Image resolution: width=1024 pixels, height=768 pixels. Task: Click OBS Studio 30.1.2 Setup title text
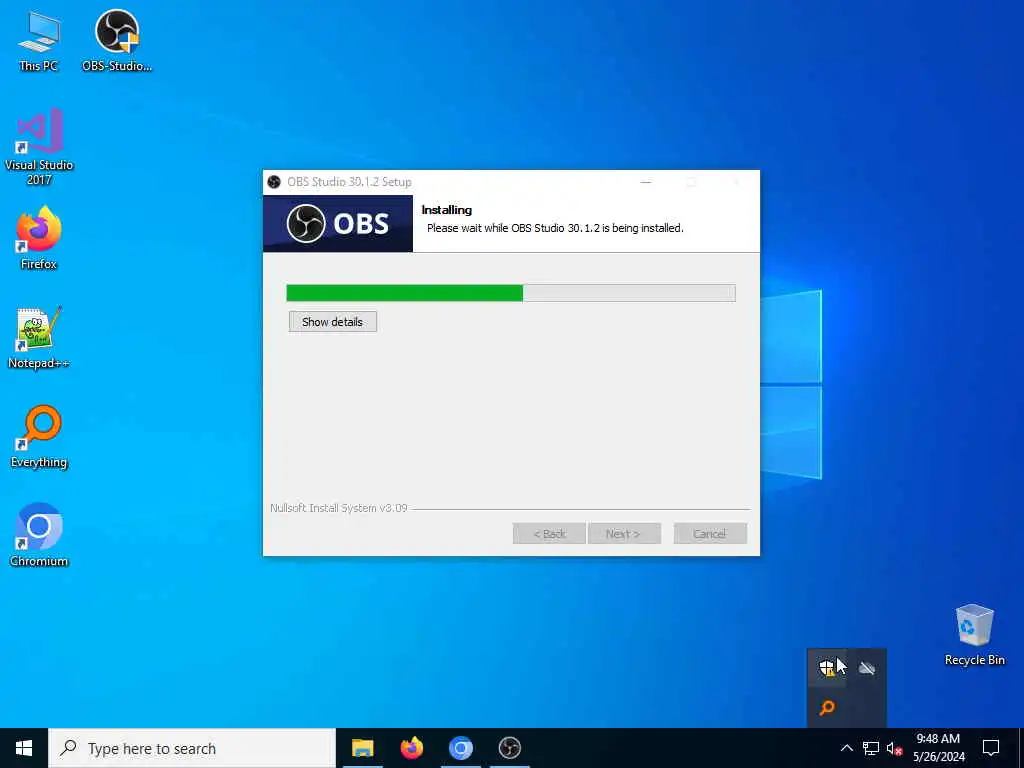tap(349, 182)
